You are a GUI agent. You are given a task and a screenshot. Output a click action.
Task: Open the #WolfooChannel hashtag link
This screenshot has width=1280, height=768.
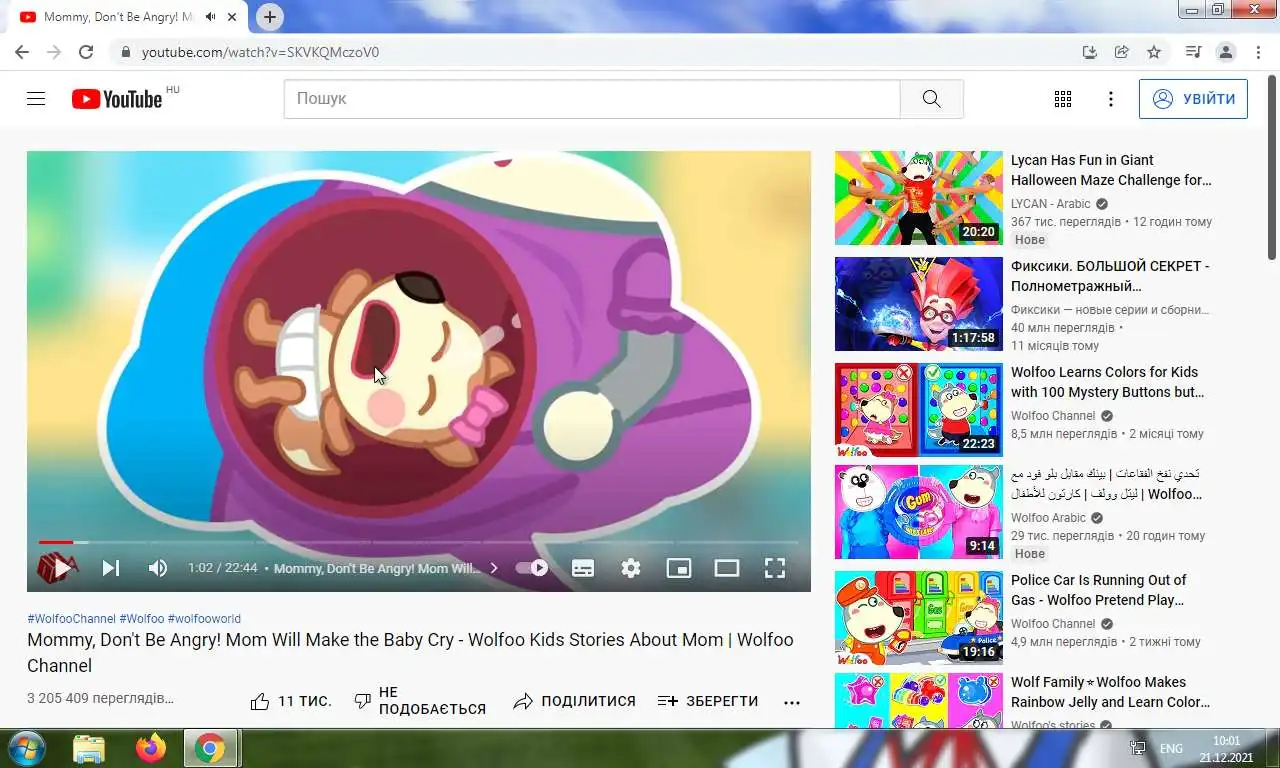tap(71, 619)
